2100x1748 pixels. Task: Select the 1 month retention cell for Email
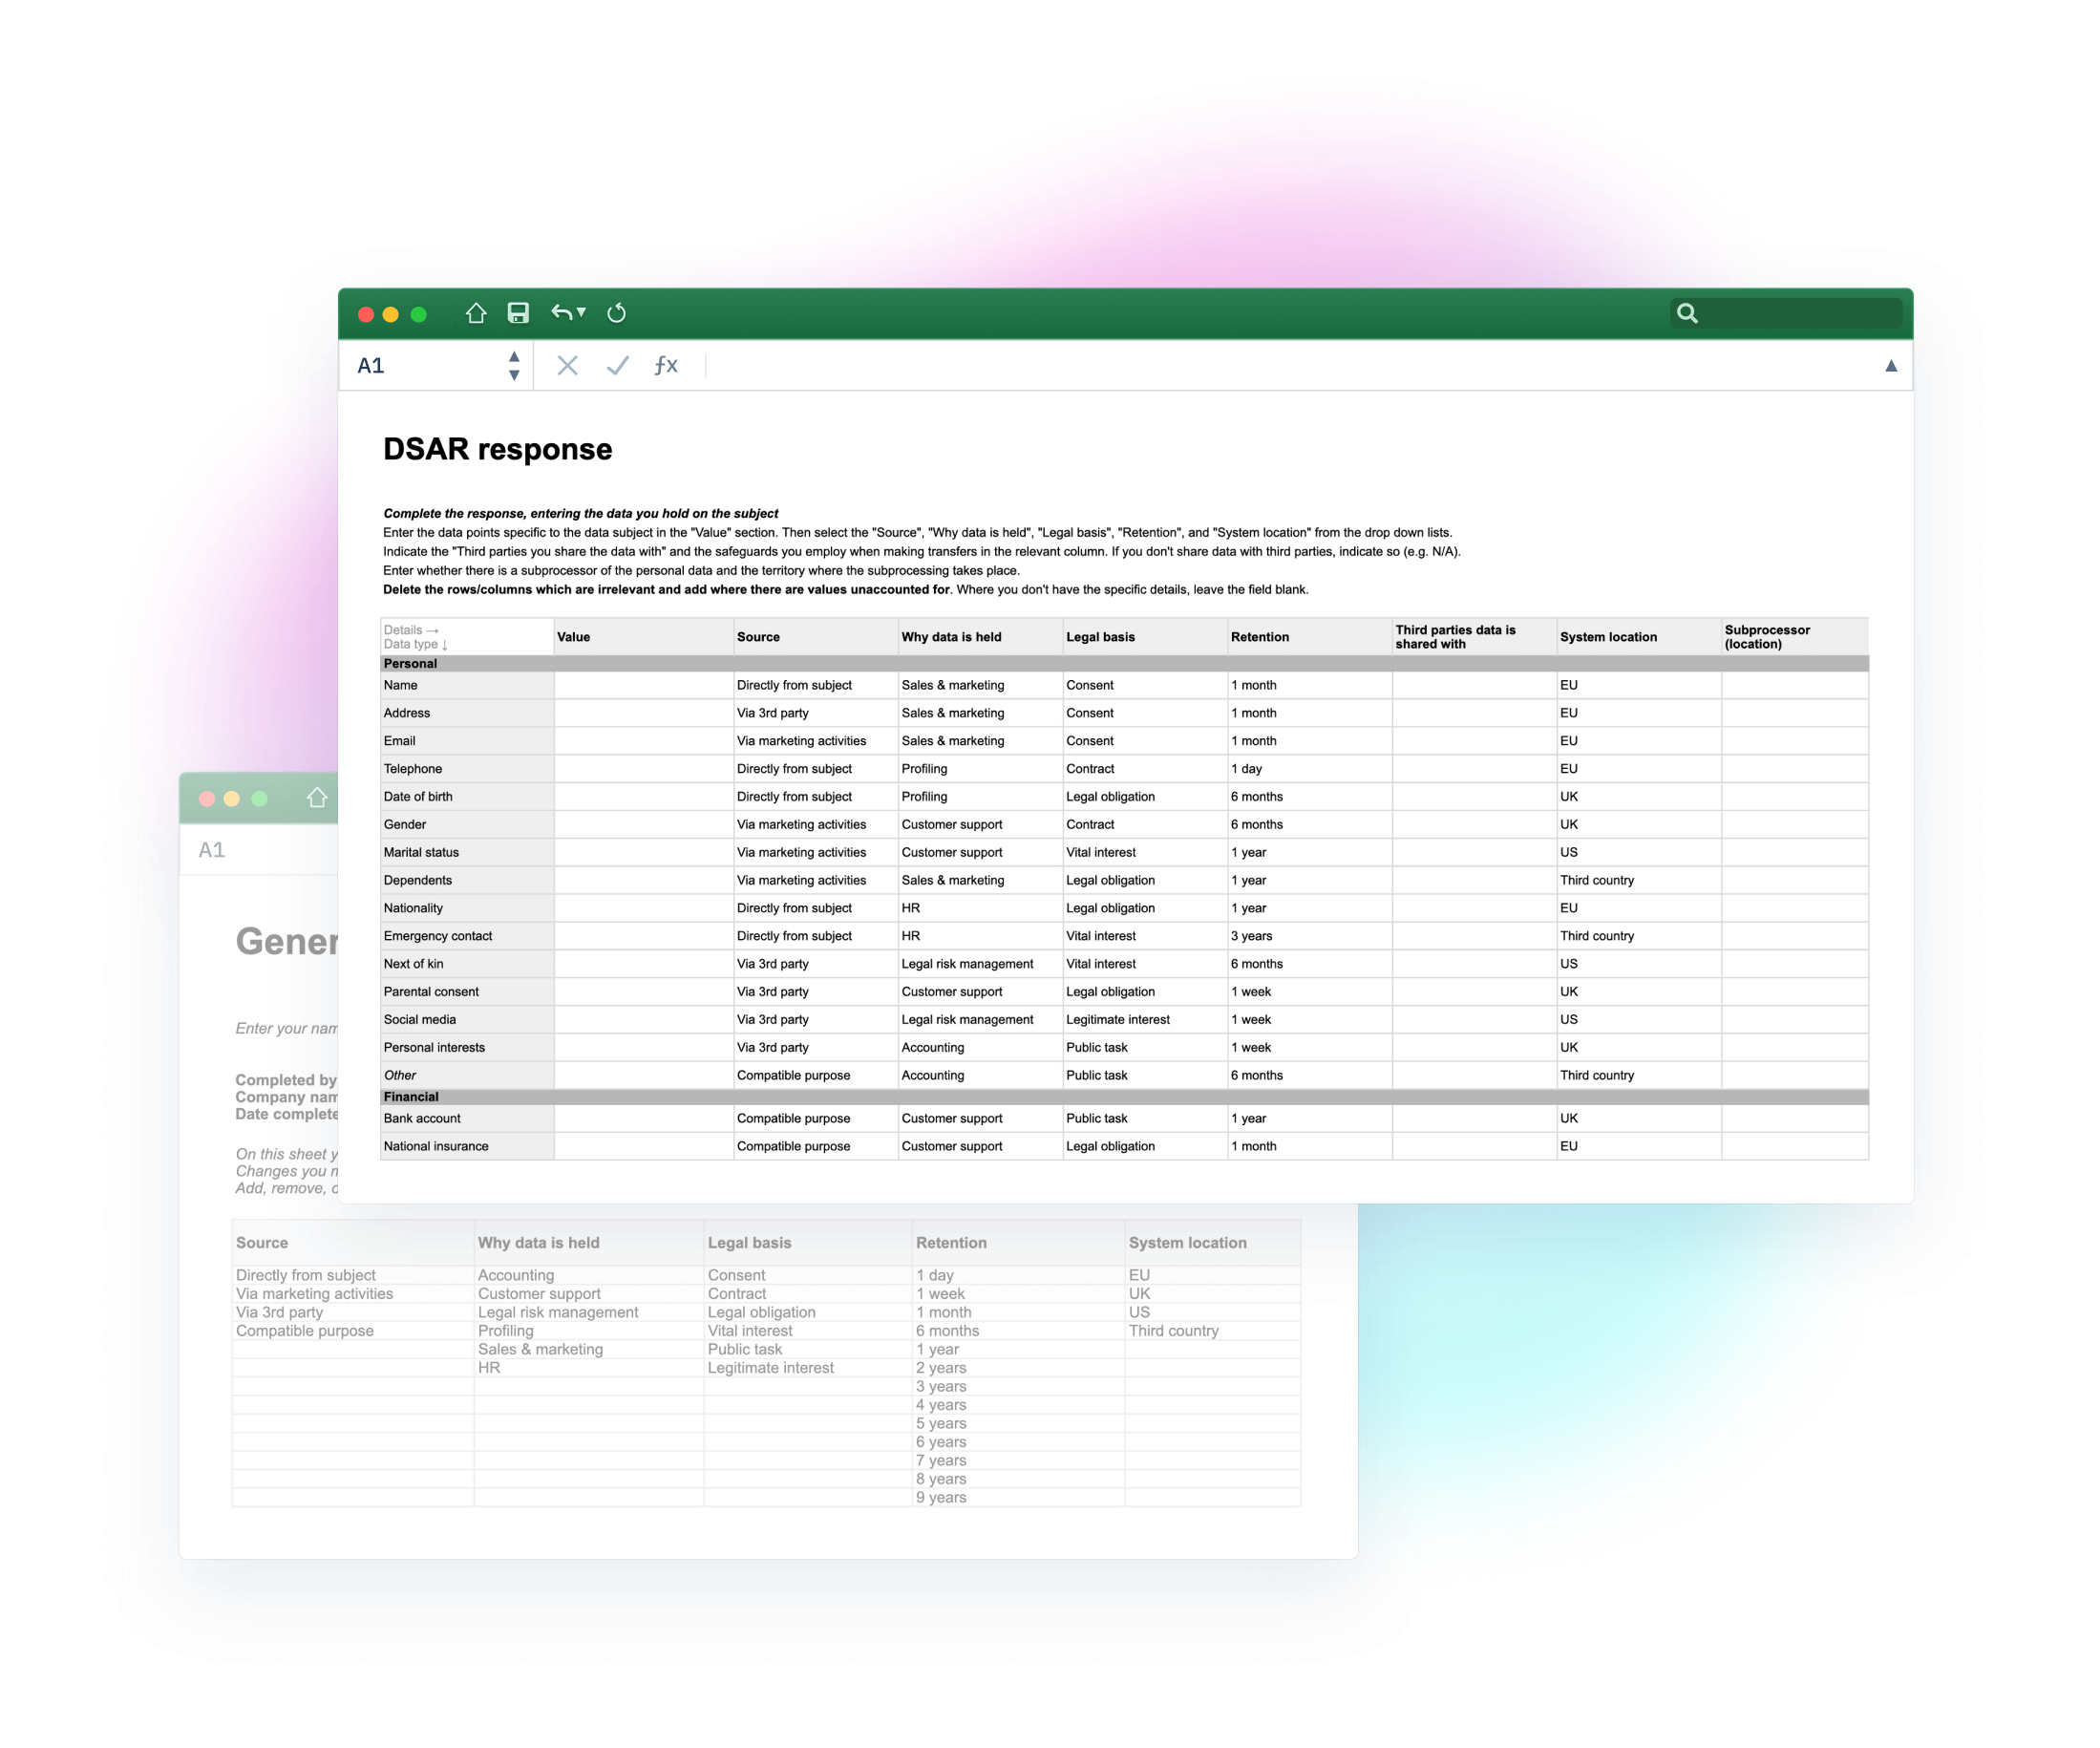click(x=1308, y=740)
